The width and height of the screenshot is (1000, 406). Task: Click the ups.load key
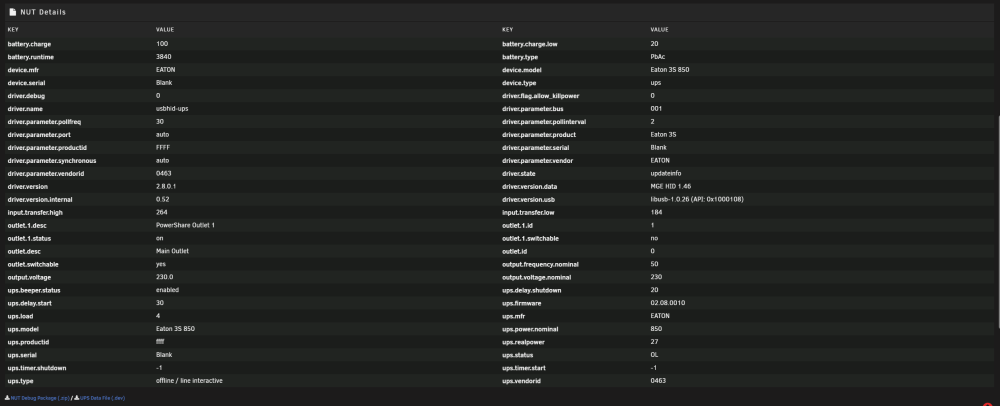pyautogui.click(x=21, y=316)
